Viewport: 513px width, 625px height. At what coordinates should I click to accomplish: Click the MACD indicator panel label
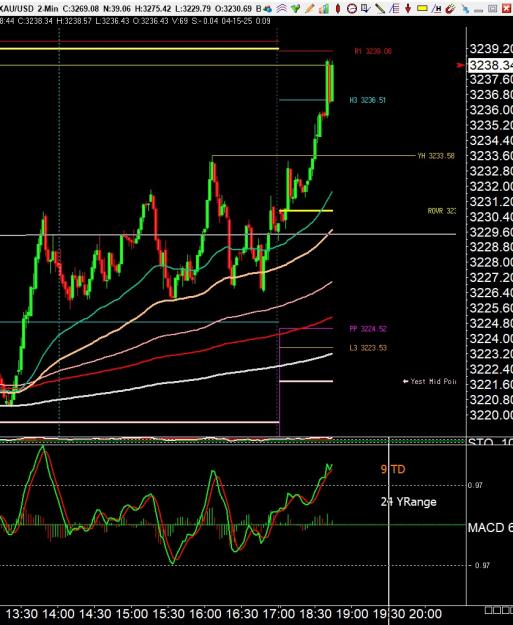coord(490,528)
